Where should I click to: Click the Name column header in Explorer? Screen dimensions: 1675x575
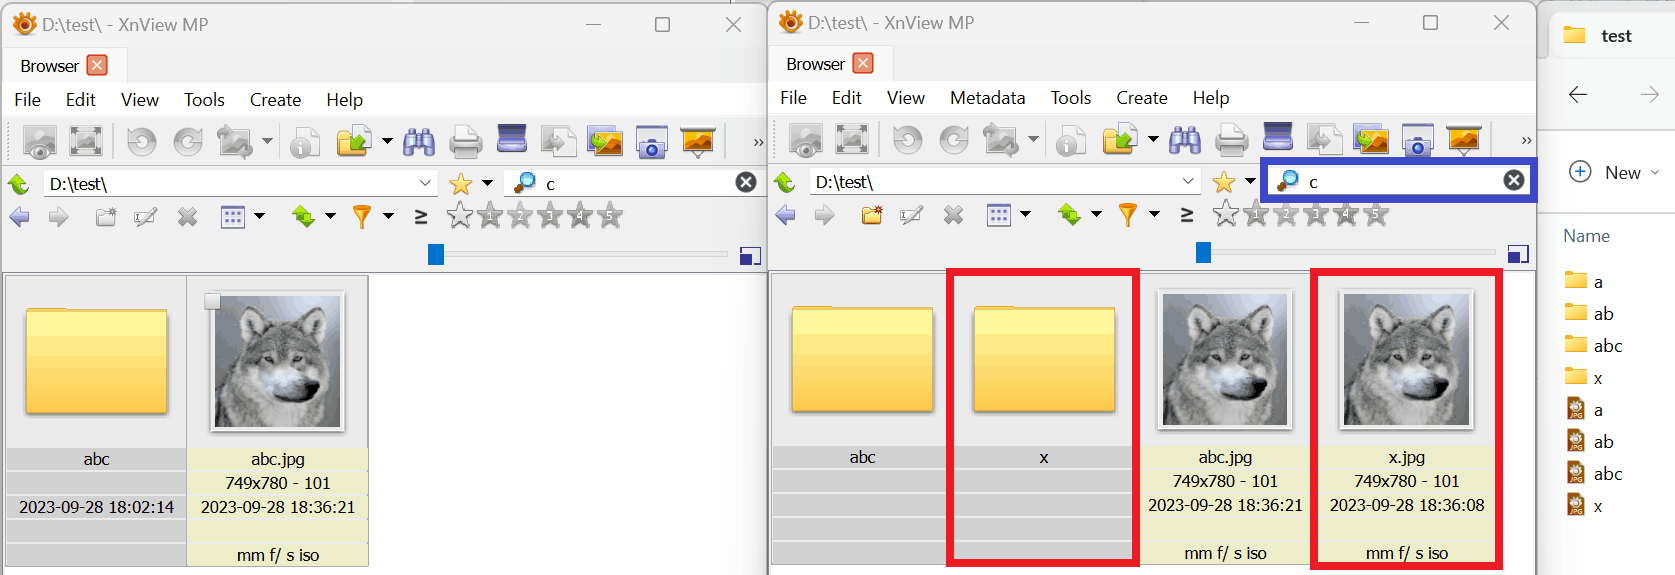pyautogui.click(x=1586, y=236)
